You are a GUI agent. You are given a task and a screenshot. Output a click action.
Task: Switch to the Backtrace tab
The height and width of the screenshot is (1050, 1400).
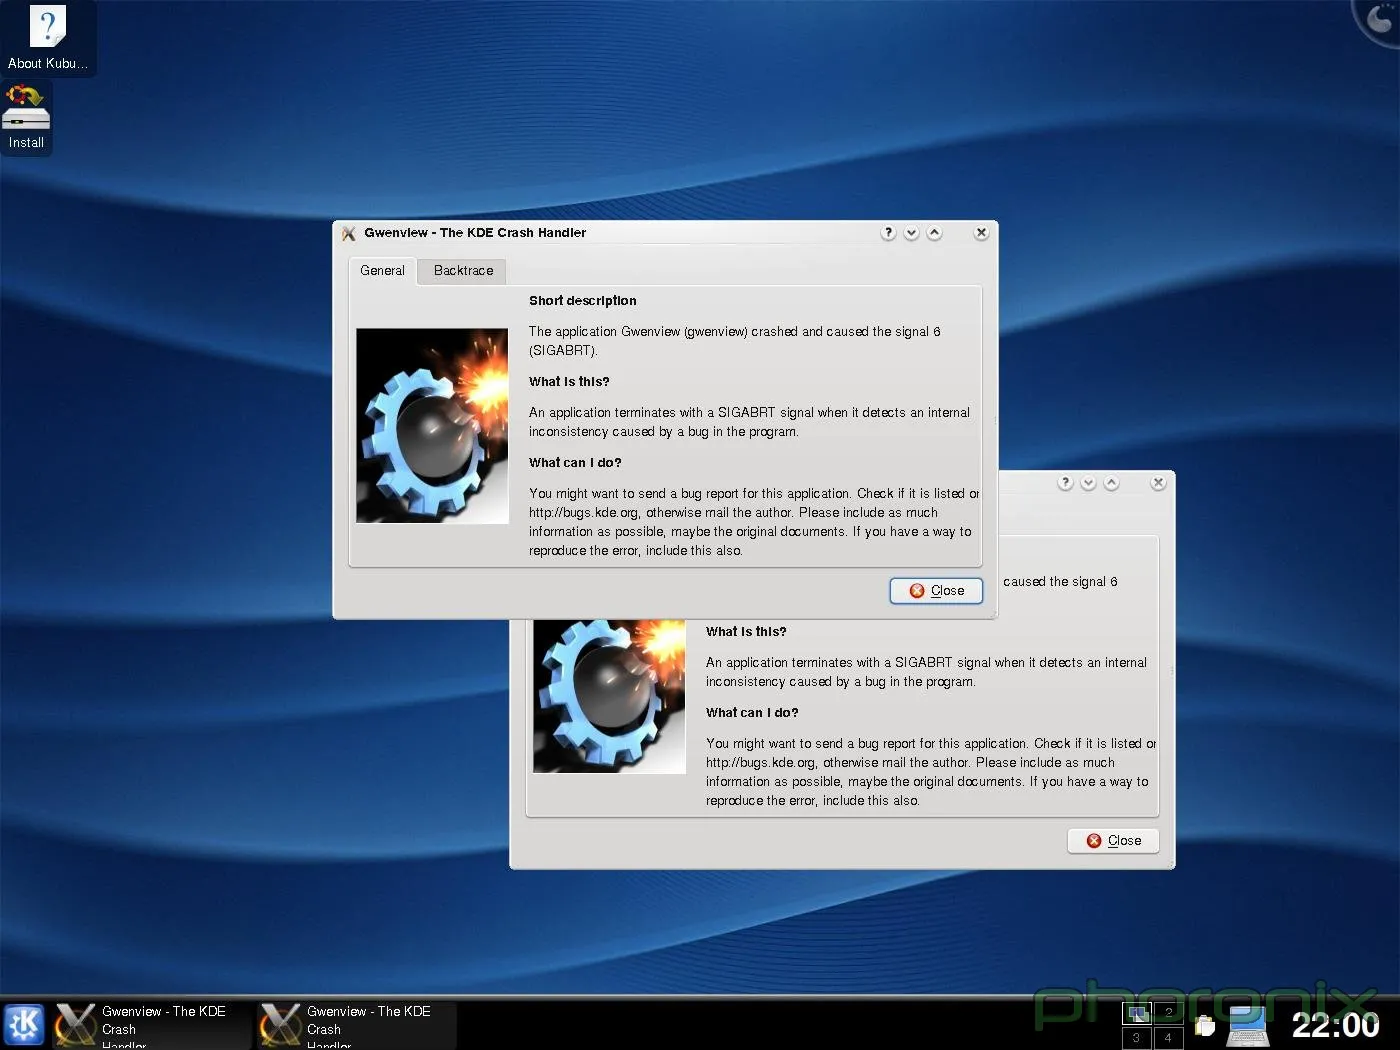(463, 271)
